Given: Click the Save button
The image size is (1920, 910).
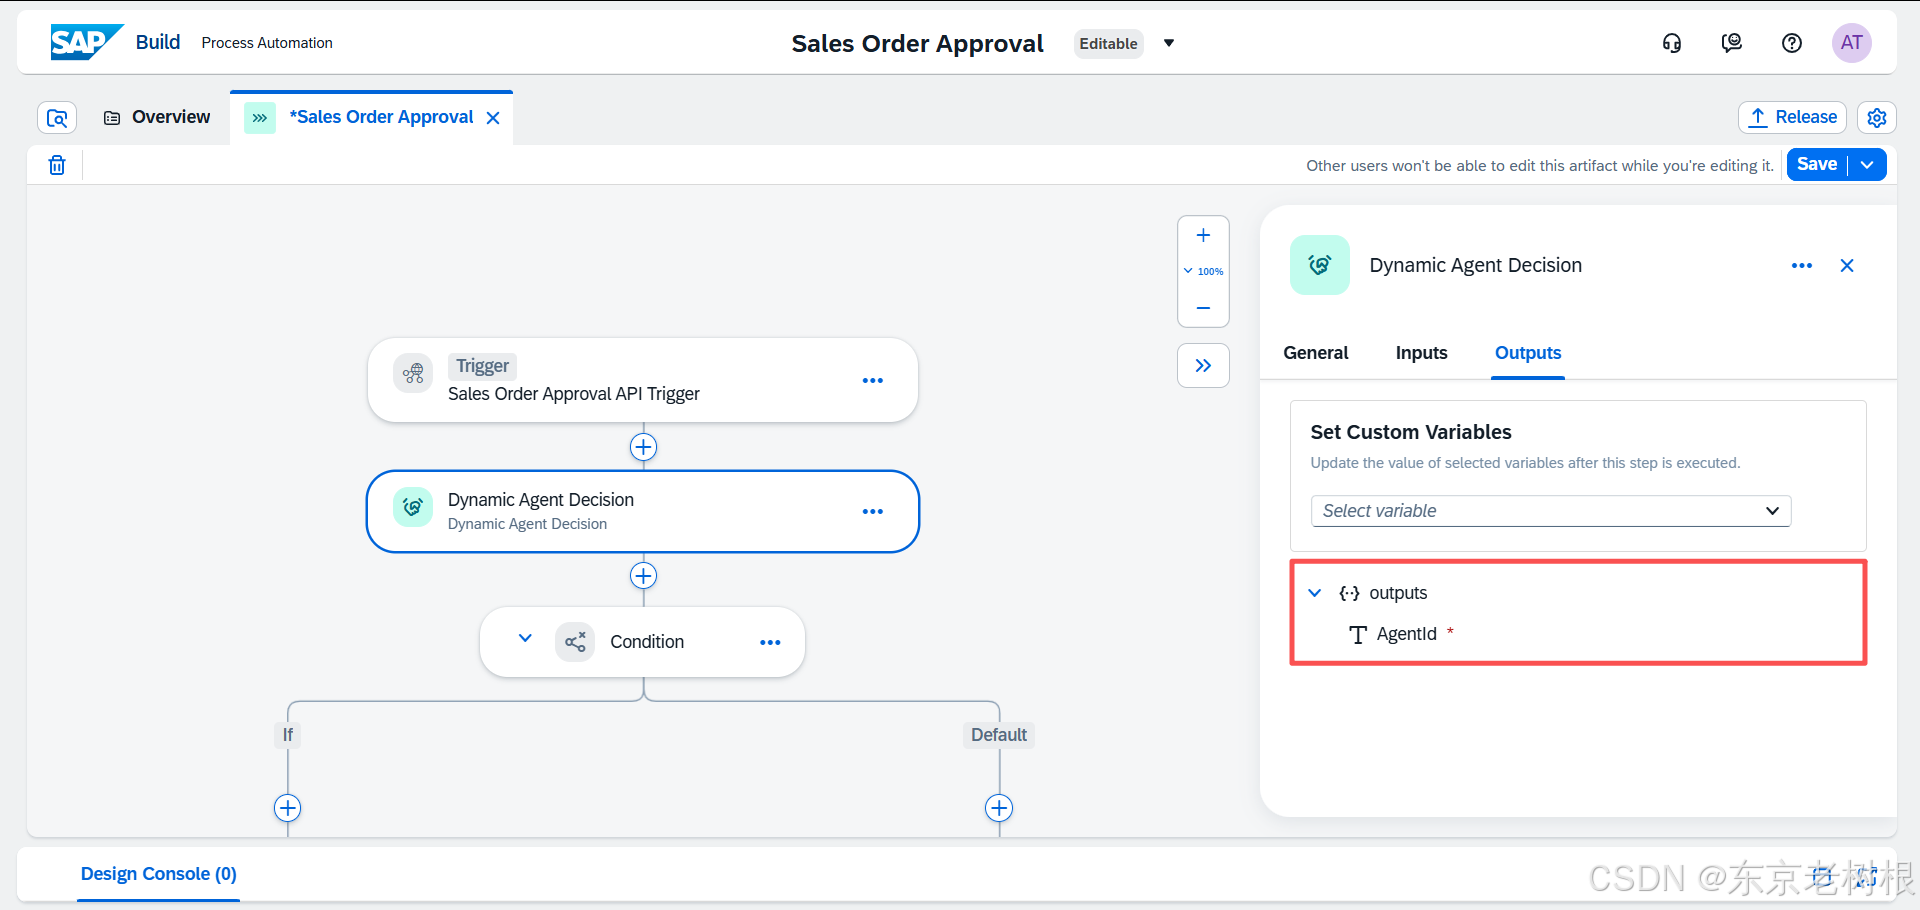Looking at the screenshot, I should click(1817, 165).
